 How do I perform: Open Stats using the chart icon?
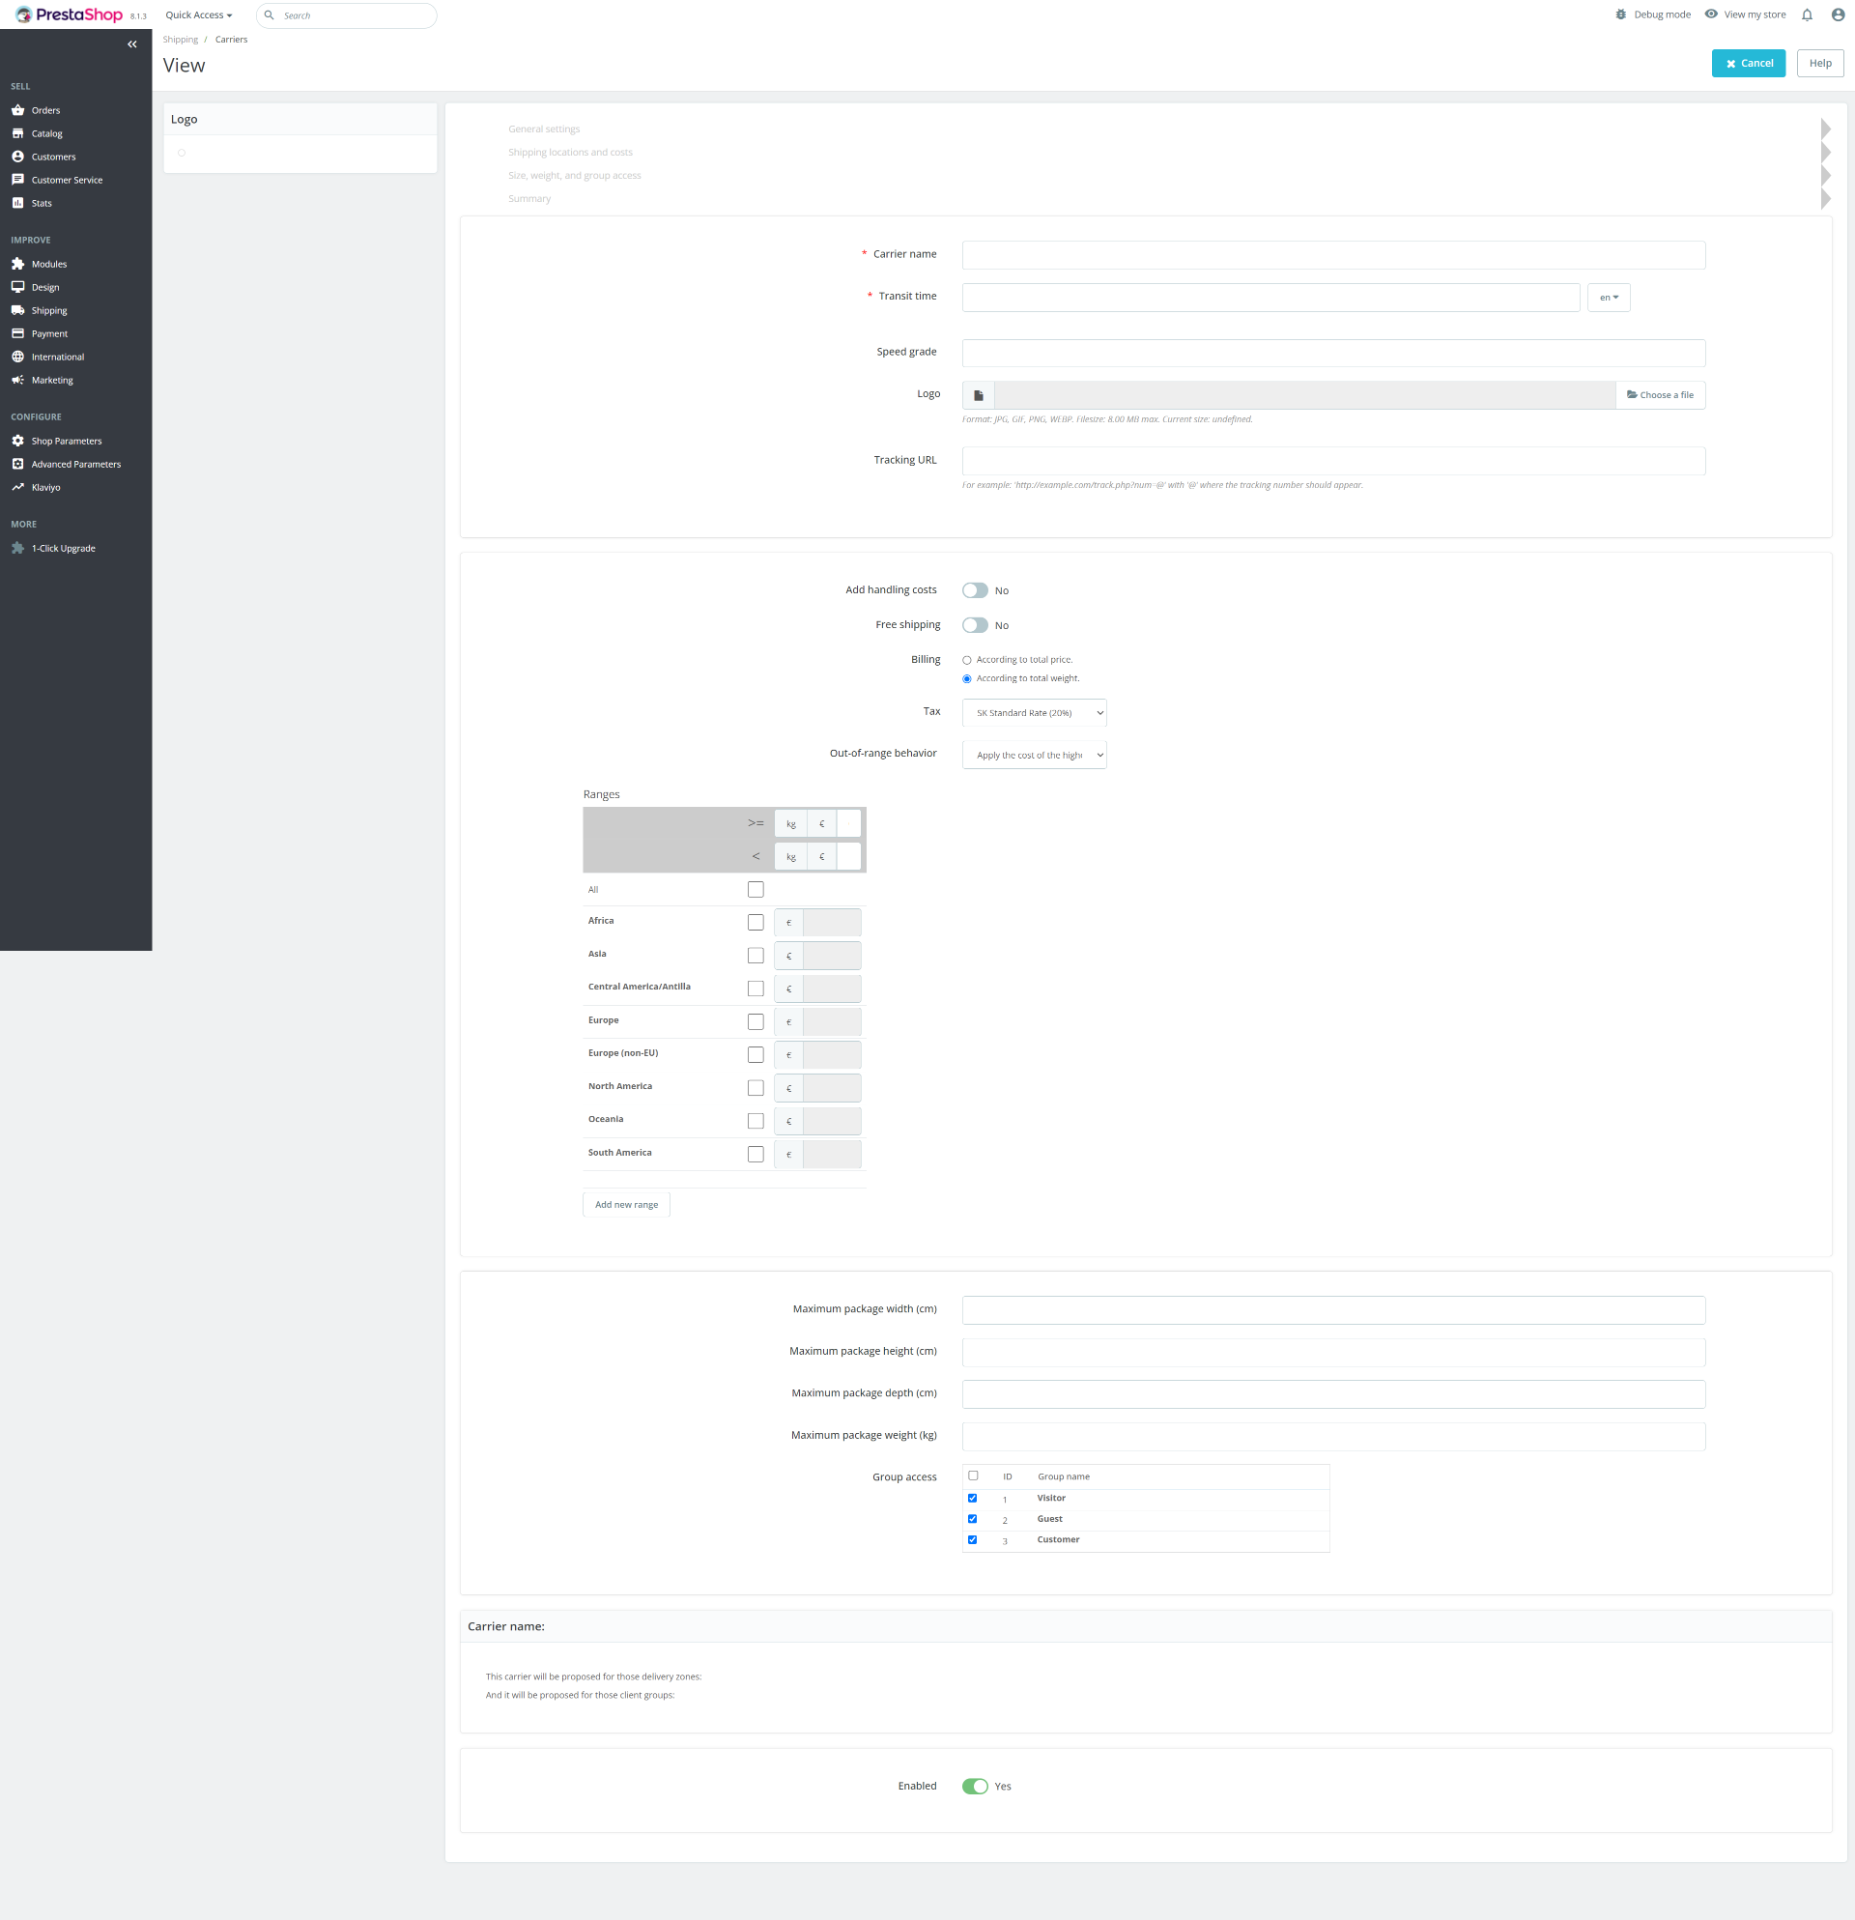coord(18,203)
